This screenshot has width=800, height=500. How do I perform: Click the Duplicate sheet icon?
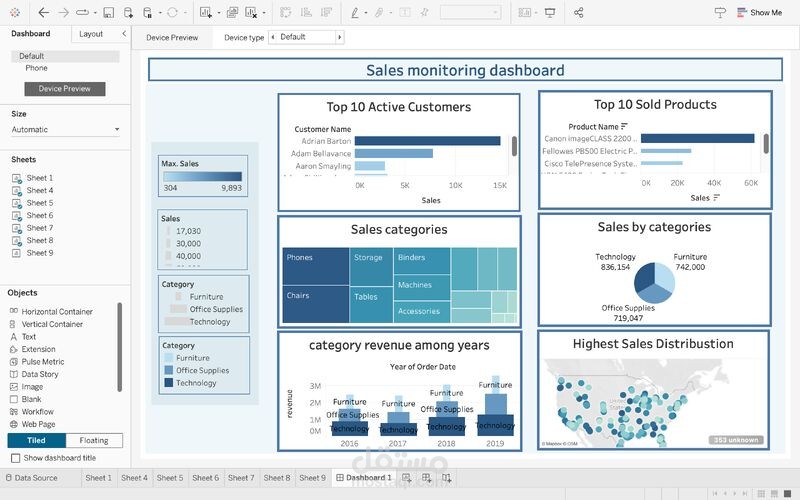pyautogui.click(x=232, y=13)
